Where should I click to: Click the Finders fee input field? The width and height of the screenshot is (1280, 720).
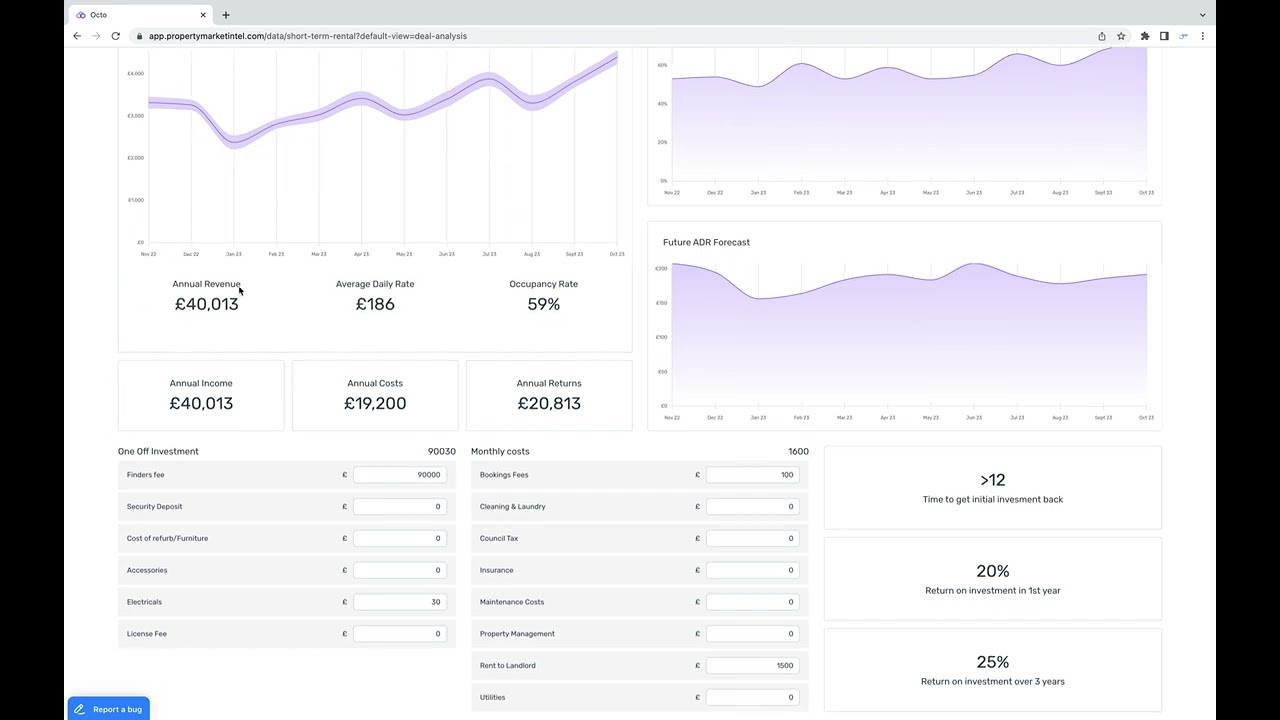tap(399, 475)
